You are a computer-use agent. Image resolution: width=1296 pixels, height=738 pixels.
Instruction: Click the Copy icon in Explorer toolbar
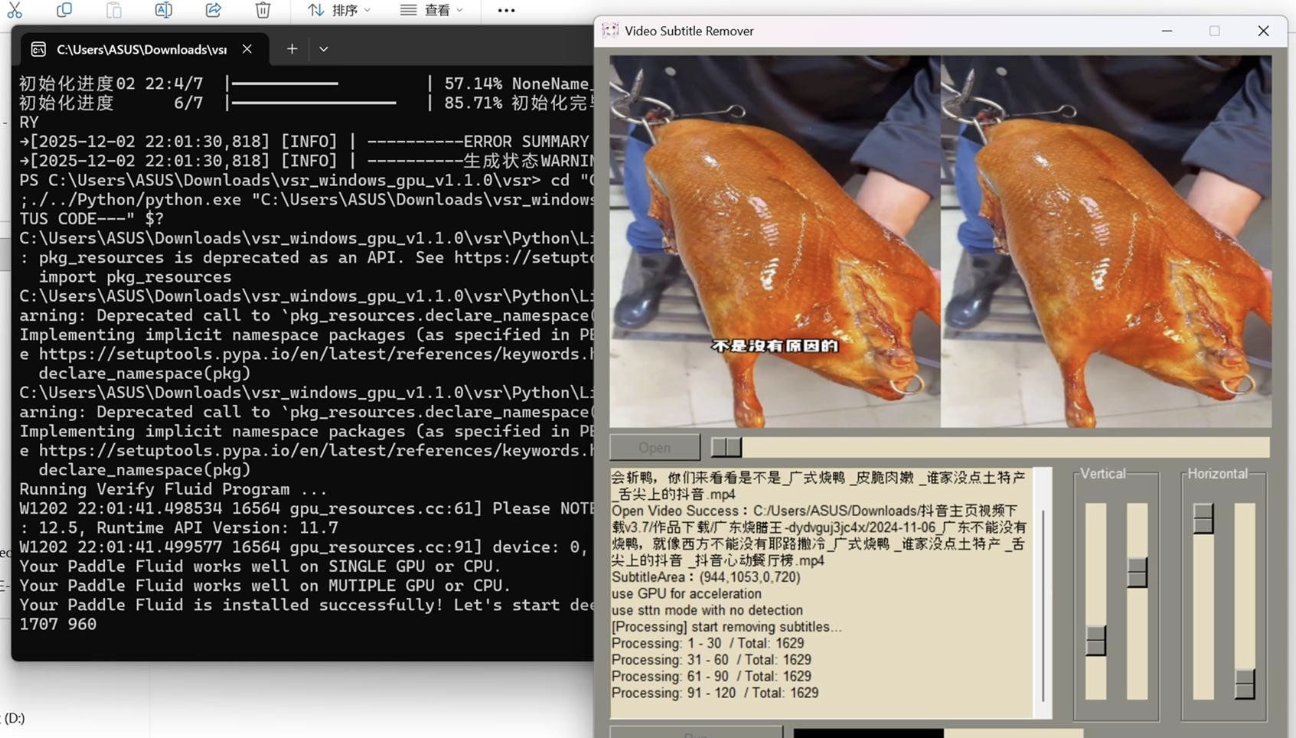click(64, 10)
